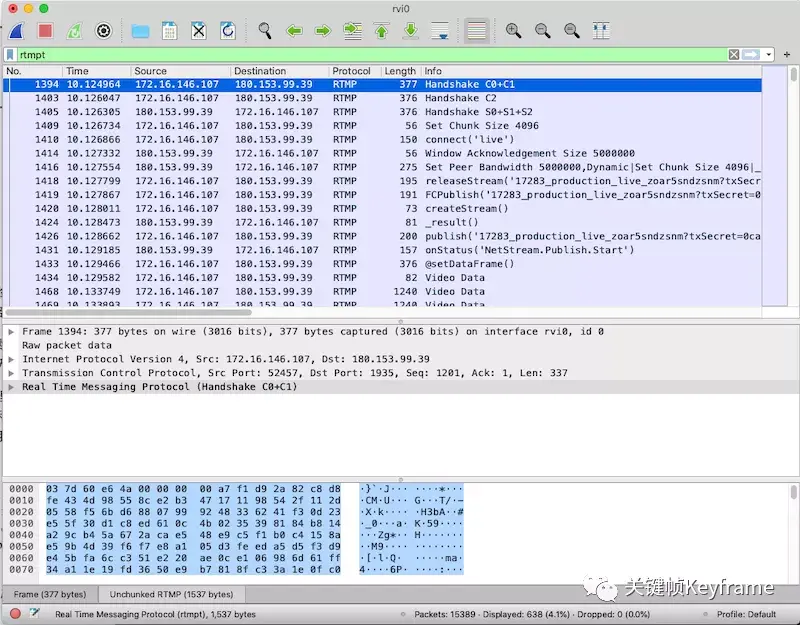Sort by the Info column header
Viewport: 800px width, 625px height.
[591, 71]
